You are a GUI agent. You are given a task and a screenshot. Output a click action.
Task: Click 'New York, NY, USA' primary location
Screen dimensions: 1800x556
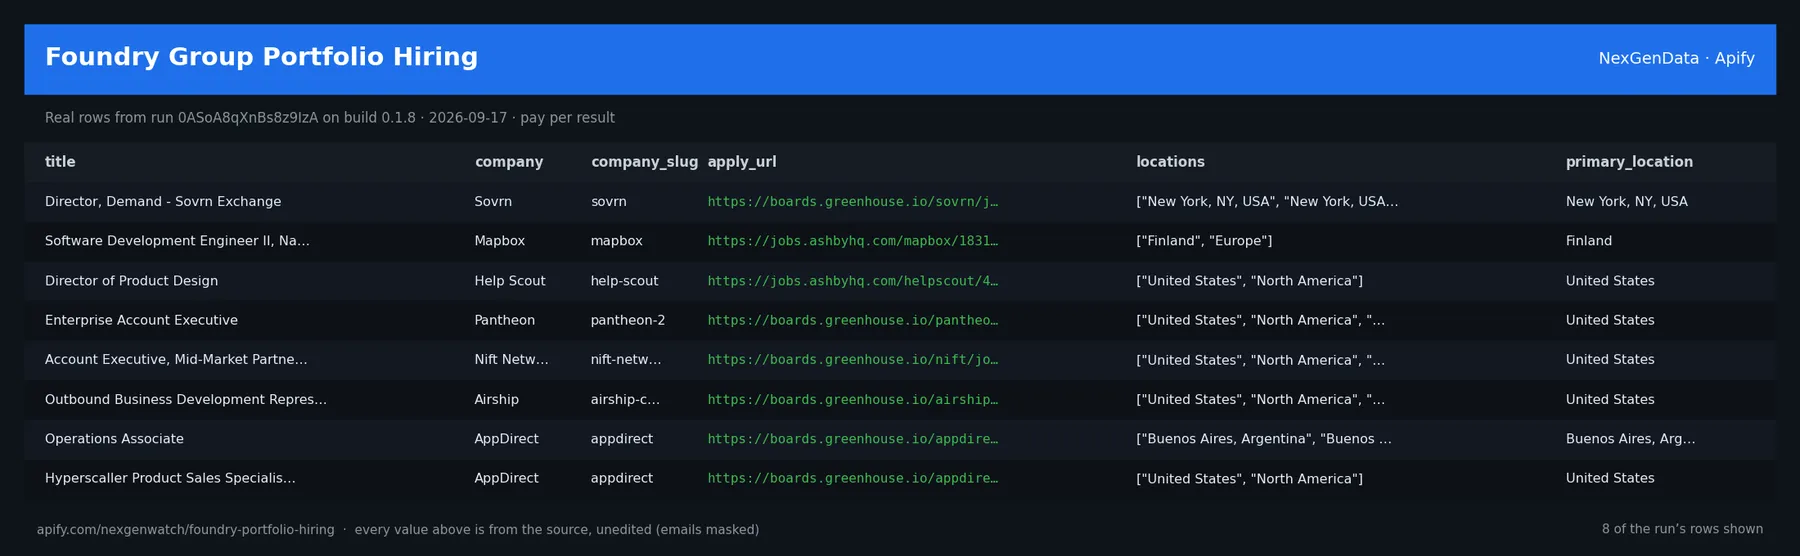[x=1627, y=202]
